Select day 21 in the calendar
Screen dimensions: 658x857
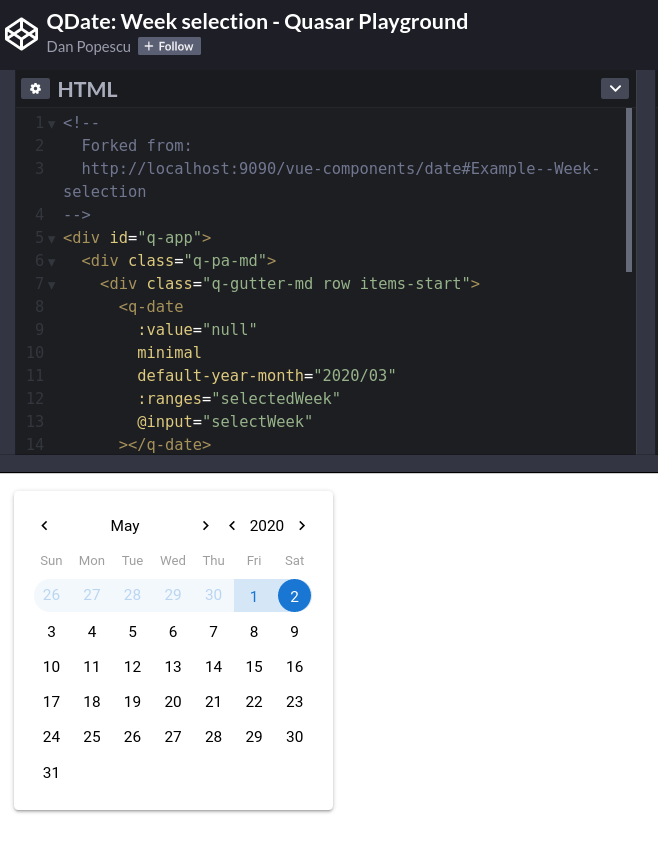click(x=213, y=702)
